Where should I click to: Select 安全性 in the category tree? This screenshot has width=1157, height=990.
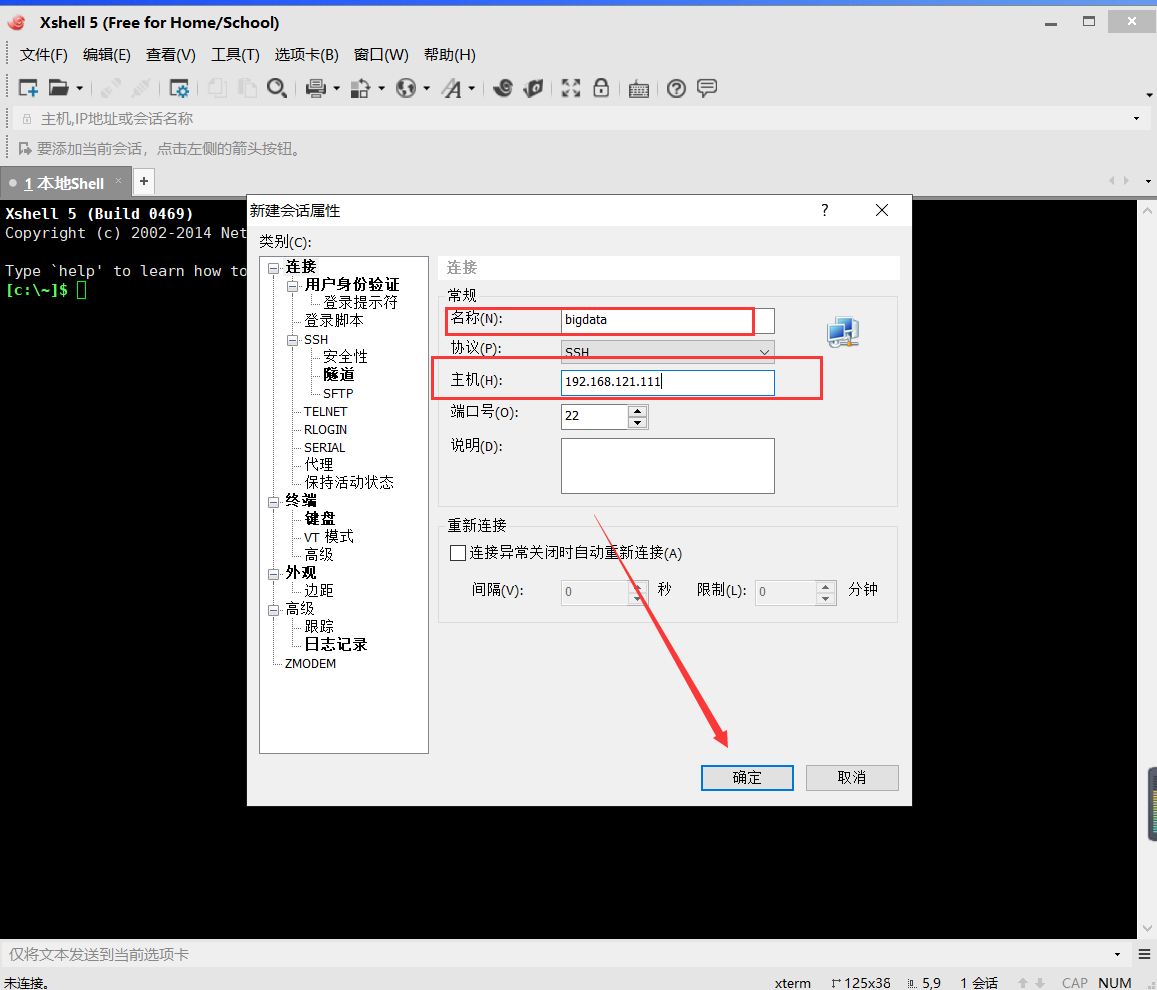pos(345,357)
